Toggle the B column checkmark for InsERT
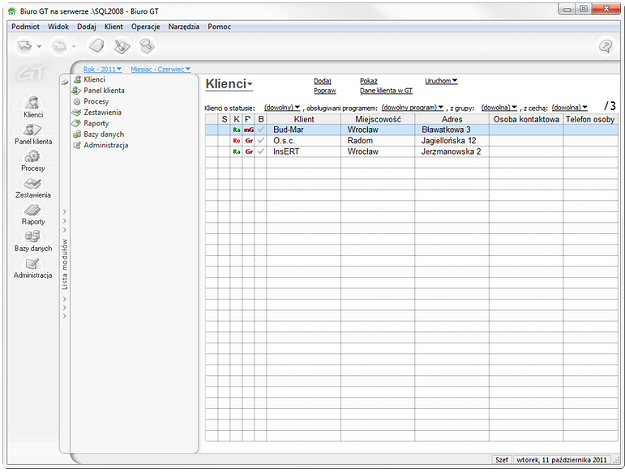This screenshot has height=473, width=625. click(x=260, y=152)
